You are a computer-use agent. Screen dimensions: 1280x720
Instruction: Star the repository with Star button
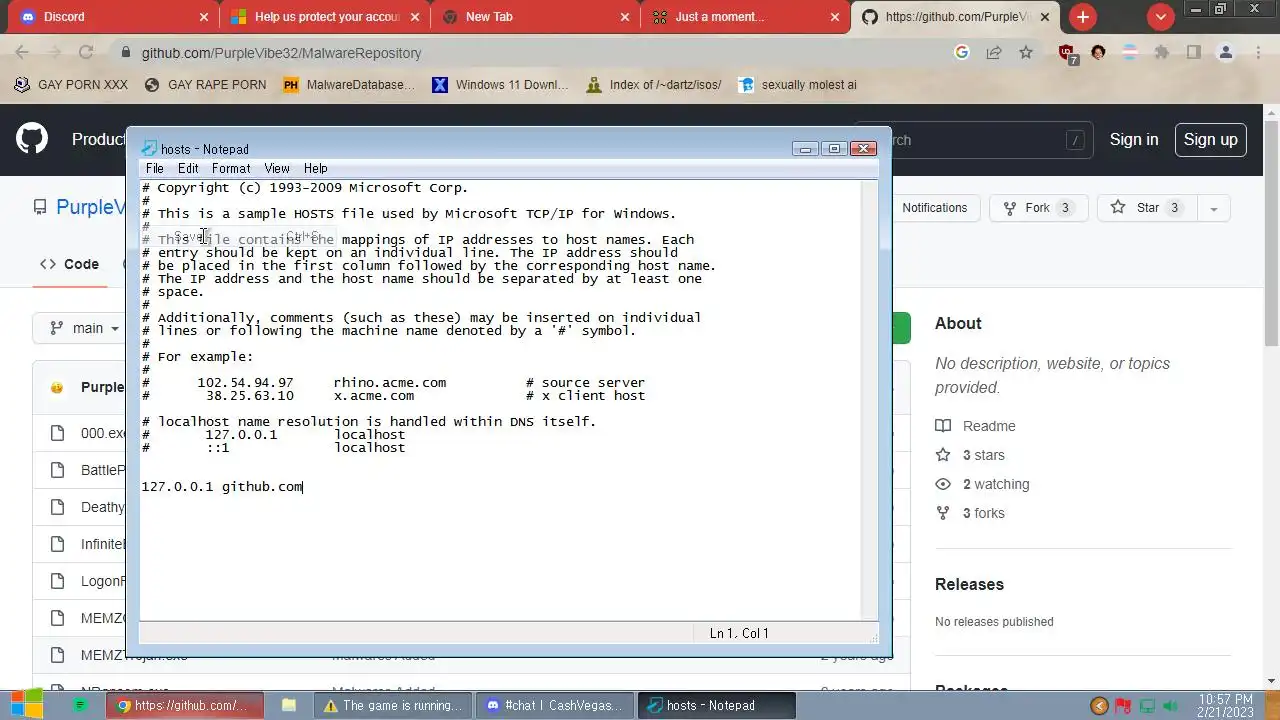tap(1148, 208)
